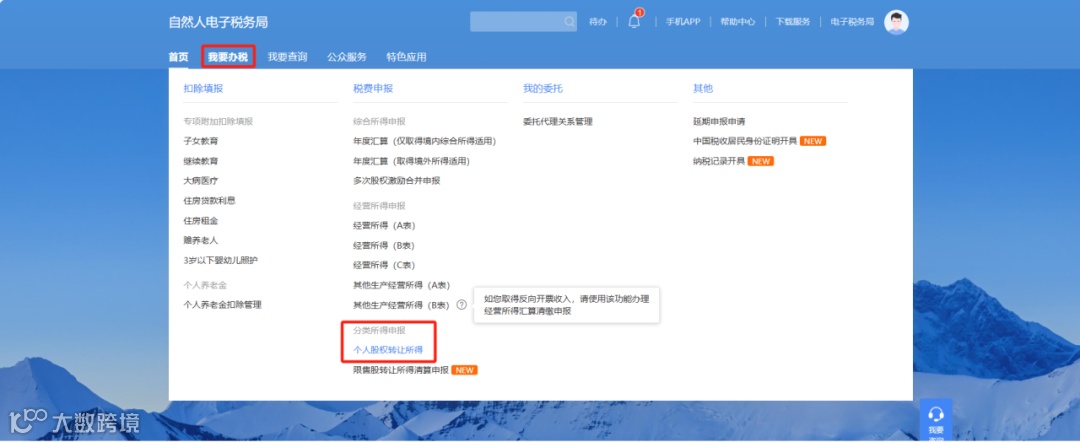Open 委托代理关系管理
Image resolution: width=1080 pixels, height=442 pixels.
point(558,121)
